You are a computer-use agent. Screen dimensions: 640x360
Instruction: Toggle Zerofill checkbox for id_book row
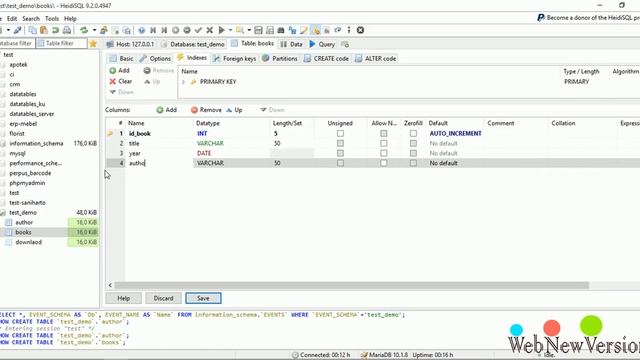tap(413, 133)
